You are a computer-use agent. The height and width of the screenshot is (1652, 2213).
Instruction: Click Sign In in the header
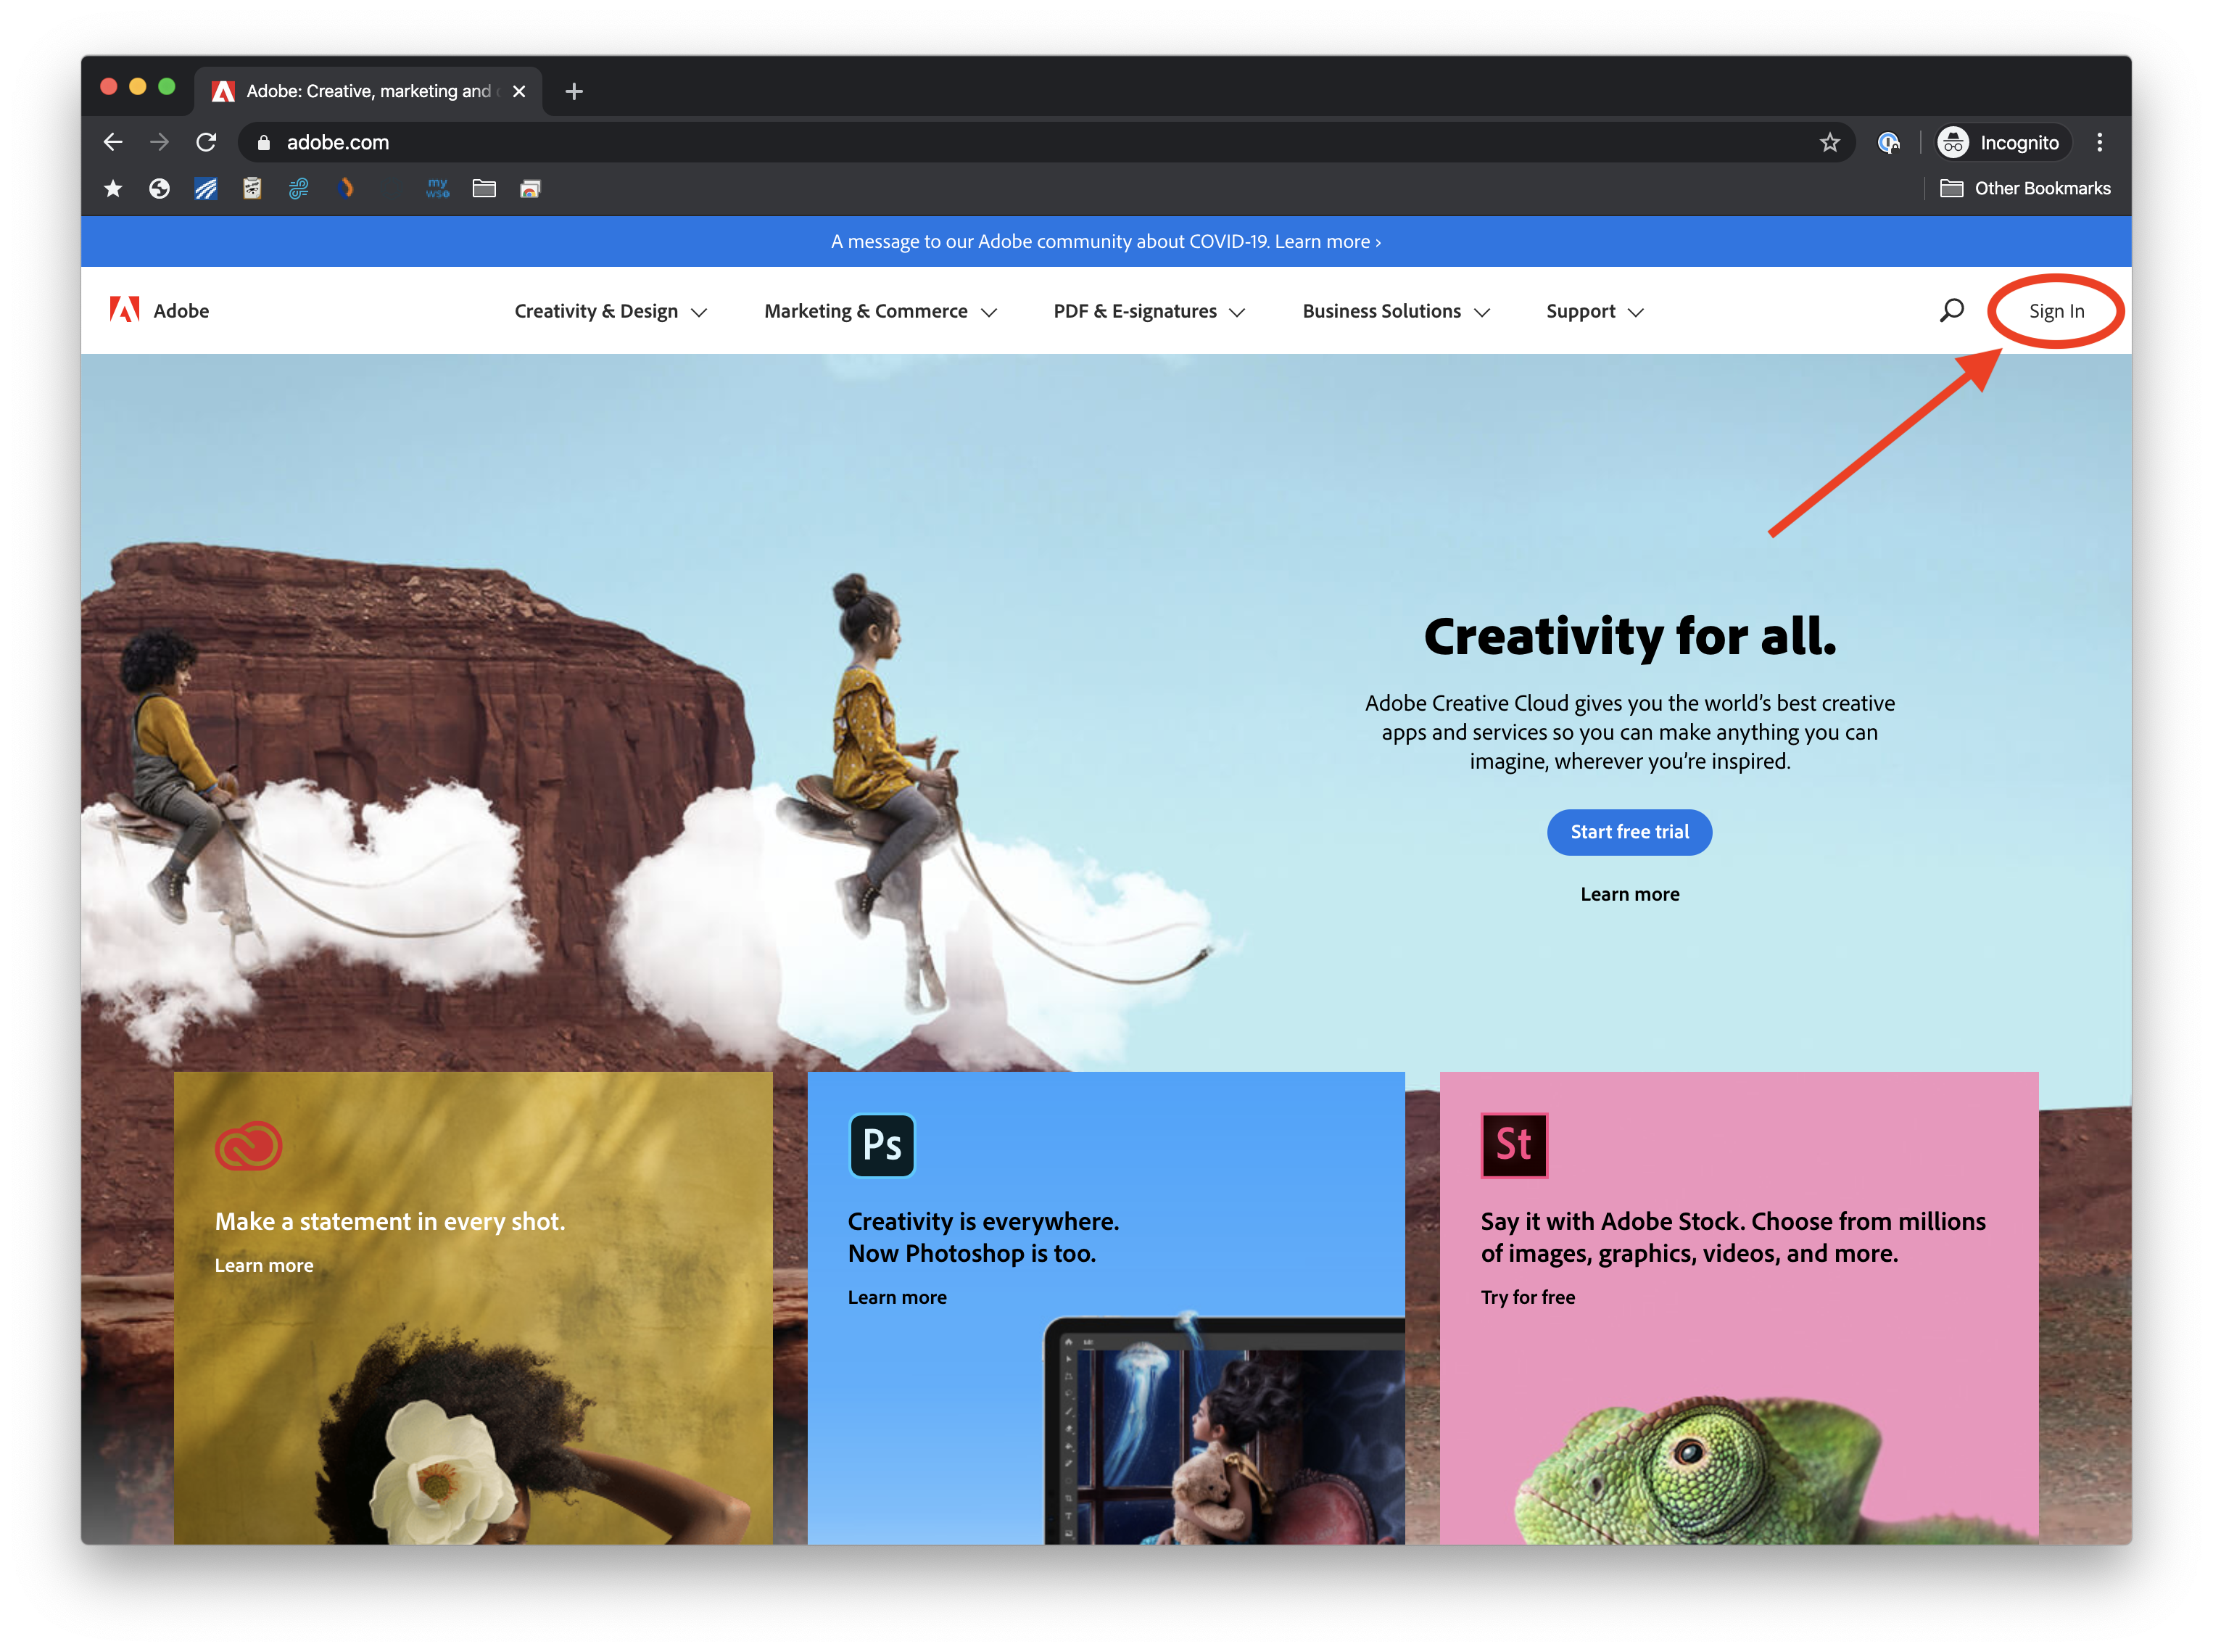click(2056, 311)
